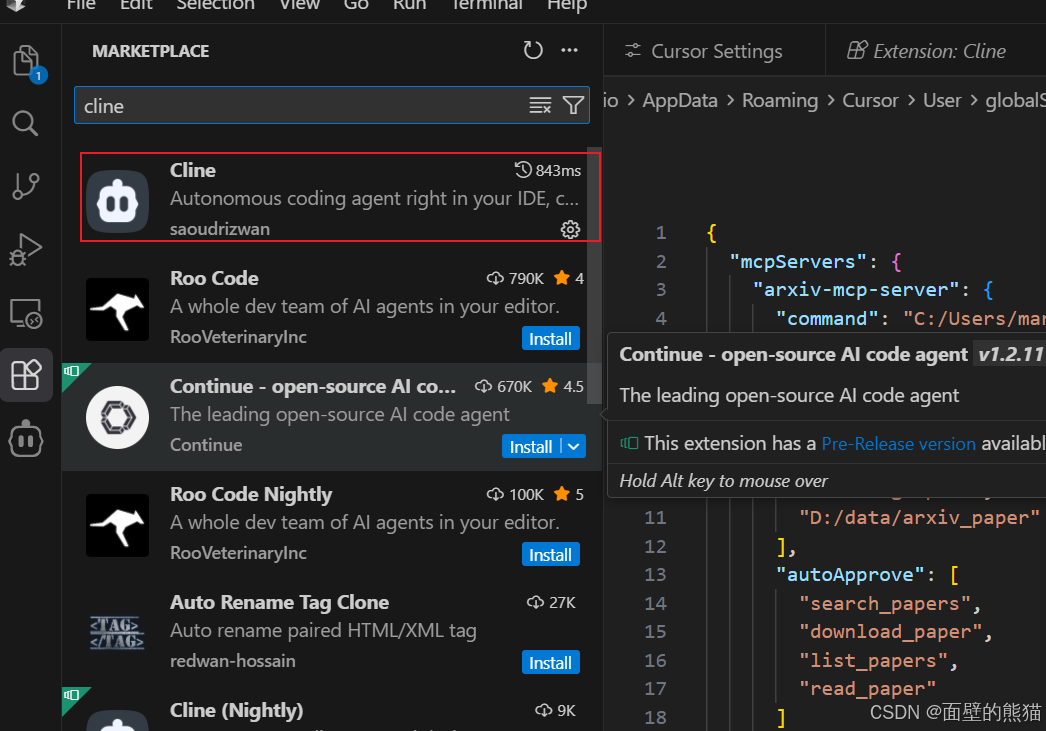Click AppData breadcrumb segment
1046x731 pixels.
tap(680, 101)
